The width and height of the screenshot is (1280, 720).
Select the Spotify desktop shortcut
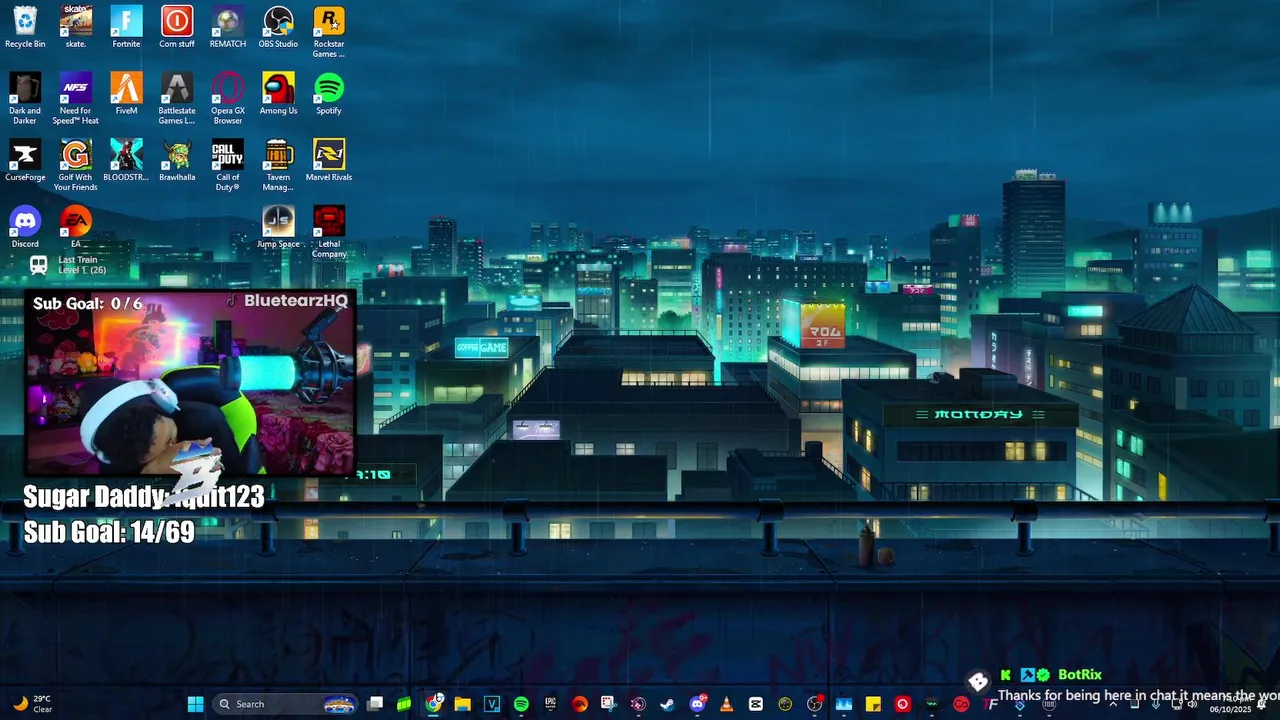[x=329, y=94]
